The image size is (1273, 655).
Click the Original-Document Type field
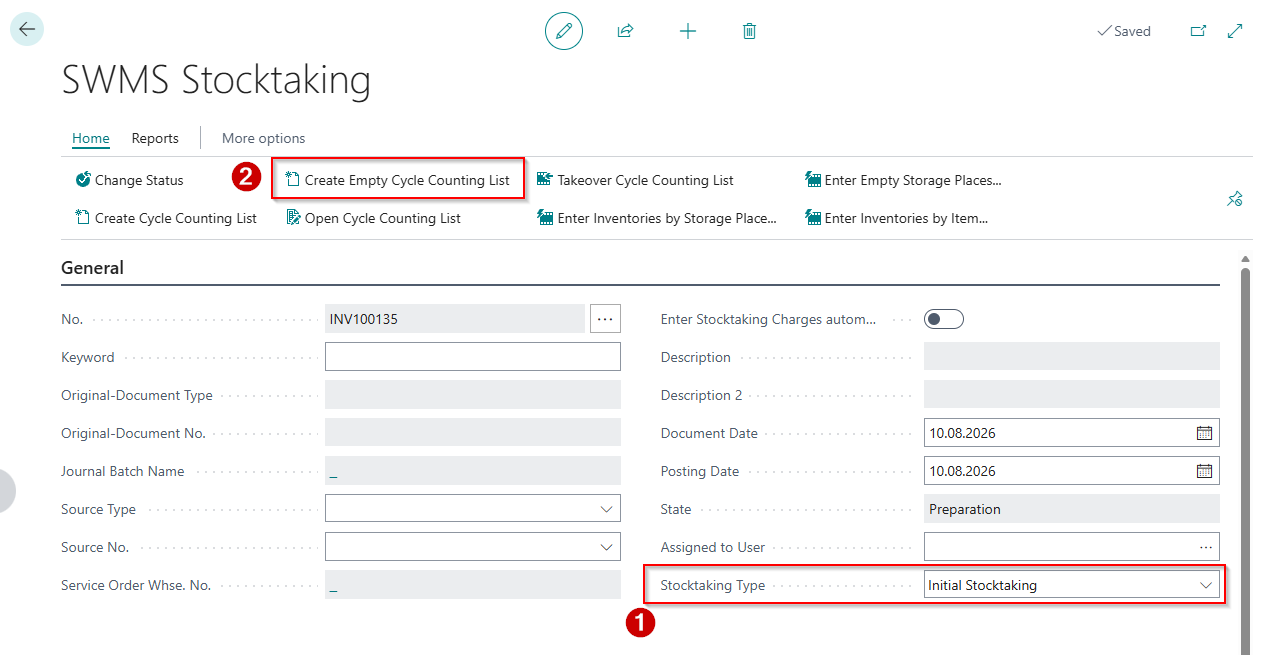(x=473, y=395)
